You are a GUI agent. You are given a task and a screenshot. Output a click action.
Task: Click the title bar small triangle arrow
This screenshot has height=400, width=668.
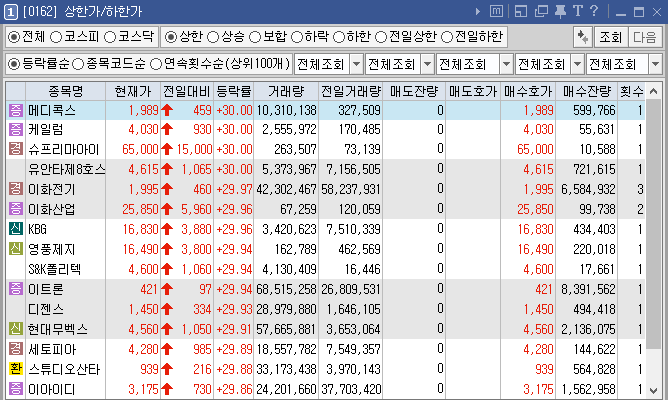tap(478, 12)
